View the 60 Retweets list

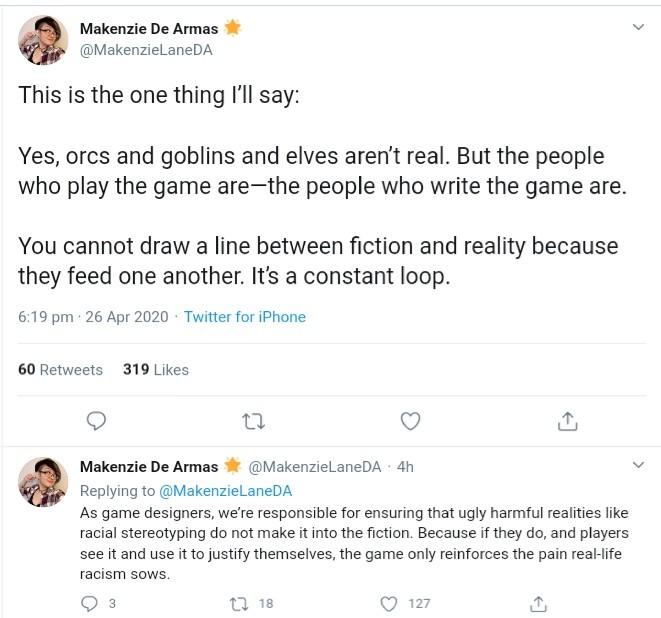pyautogui.click(x=60, y=370)
